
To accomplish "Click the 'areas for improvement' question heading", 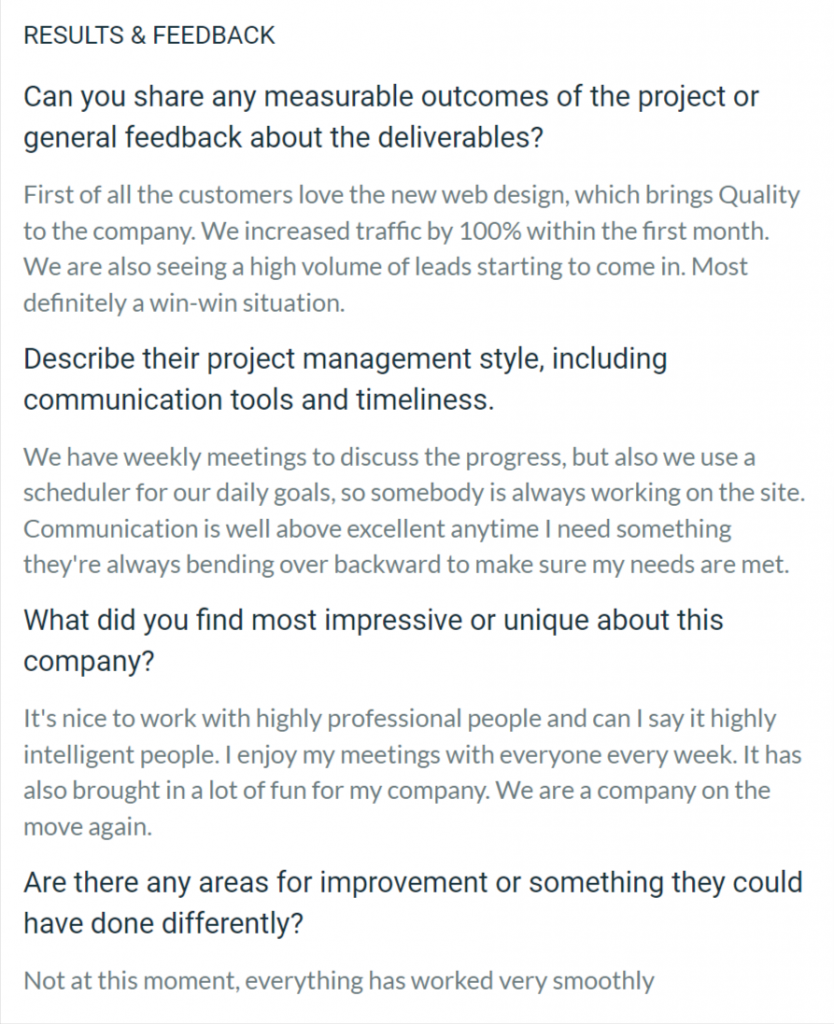I will 413,903.
